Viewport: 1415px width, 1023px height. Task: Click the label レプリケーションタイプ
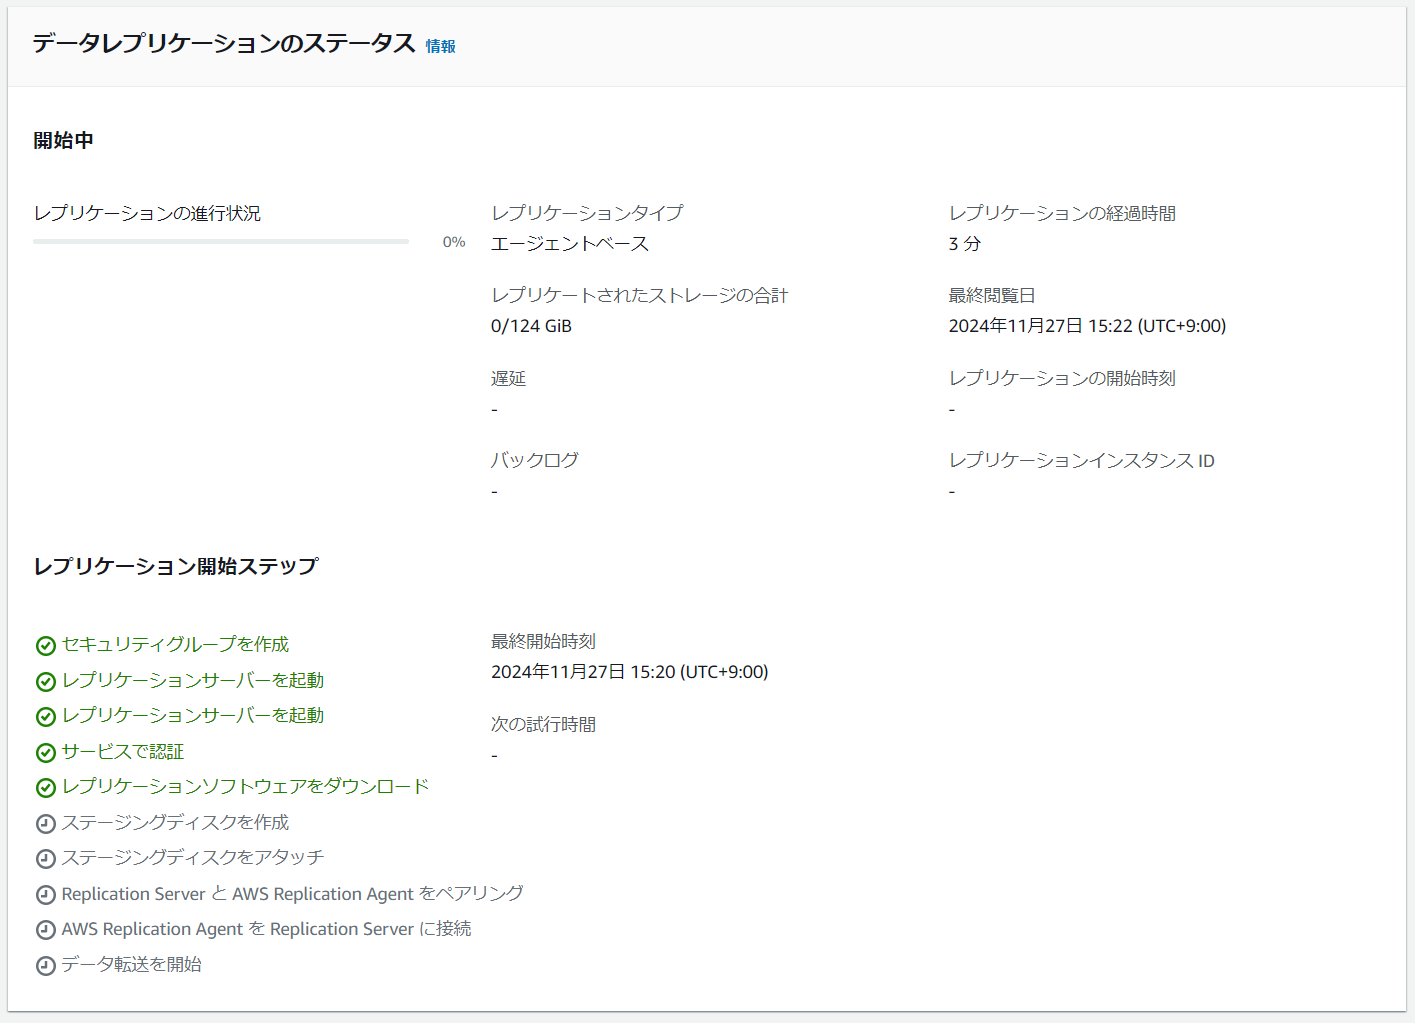(x=587, y=213)
